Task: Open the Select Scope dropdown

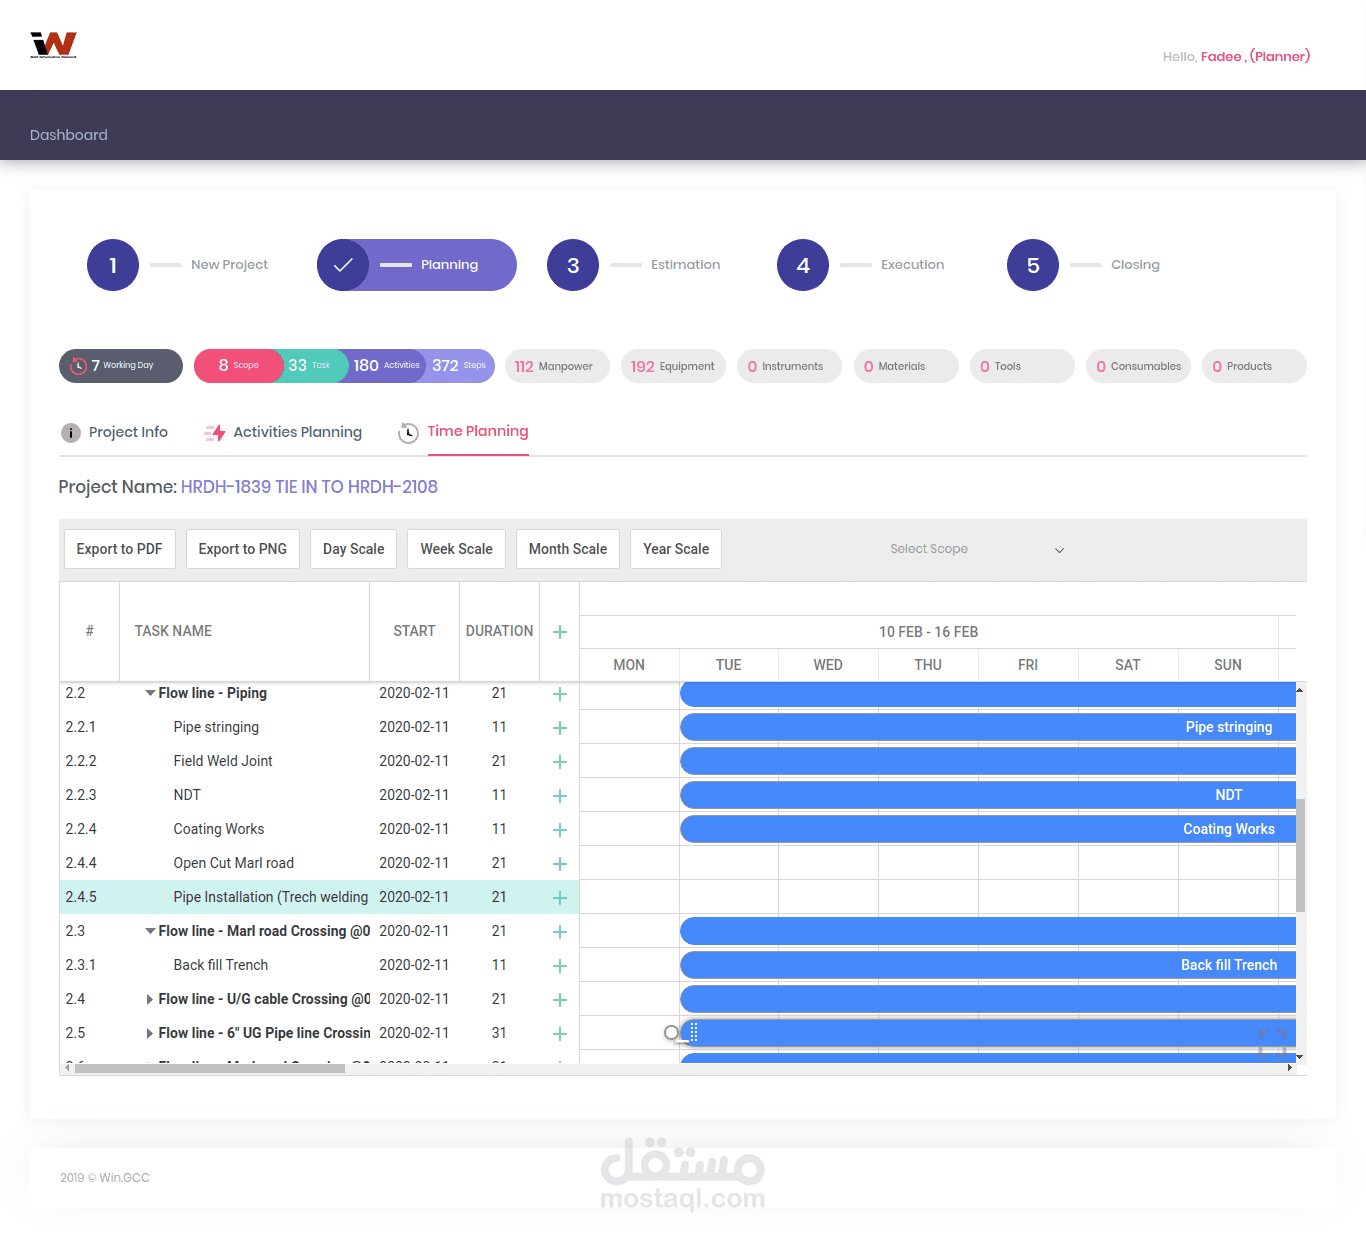Action: [x=977, y=549]
